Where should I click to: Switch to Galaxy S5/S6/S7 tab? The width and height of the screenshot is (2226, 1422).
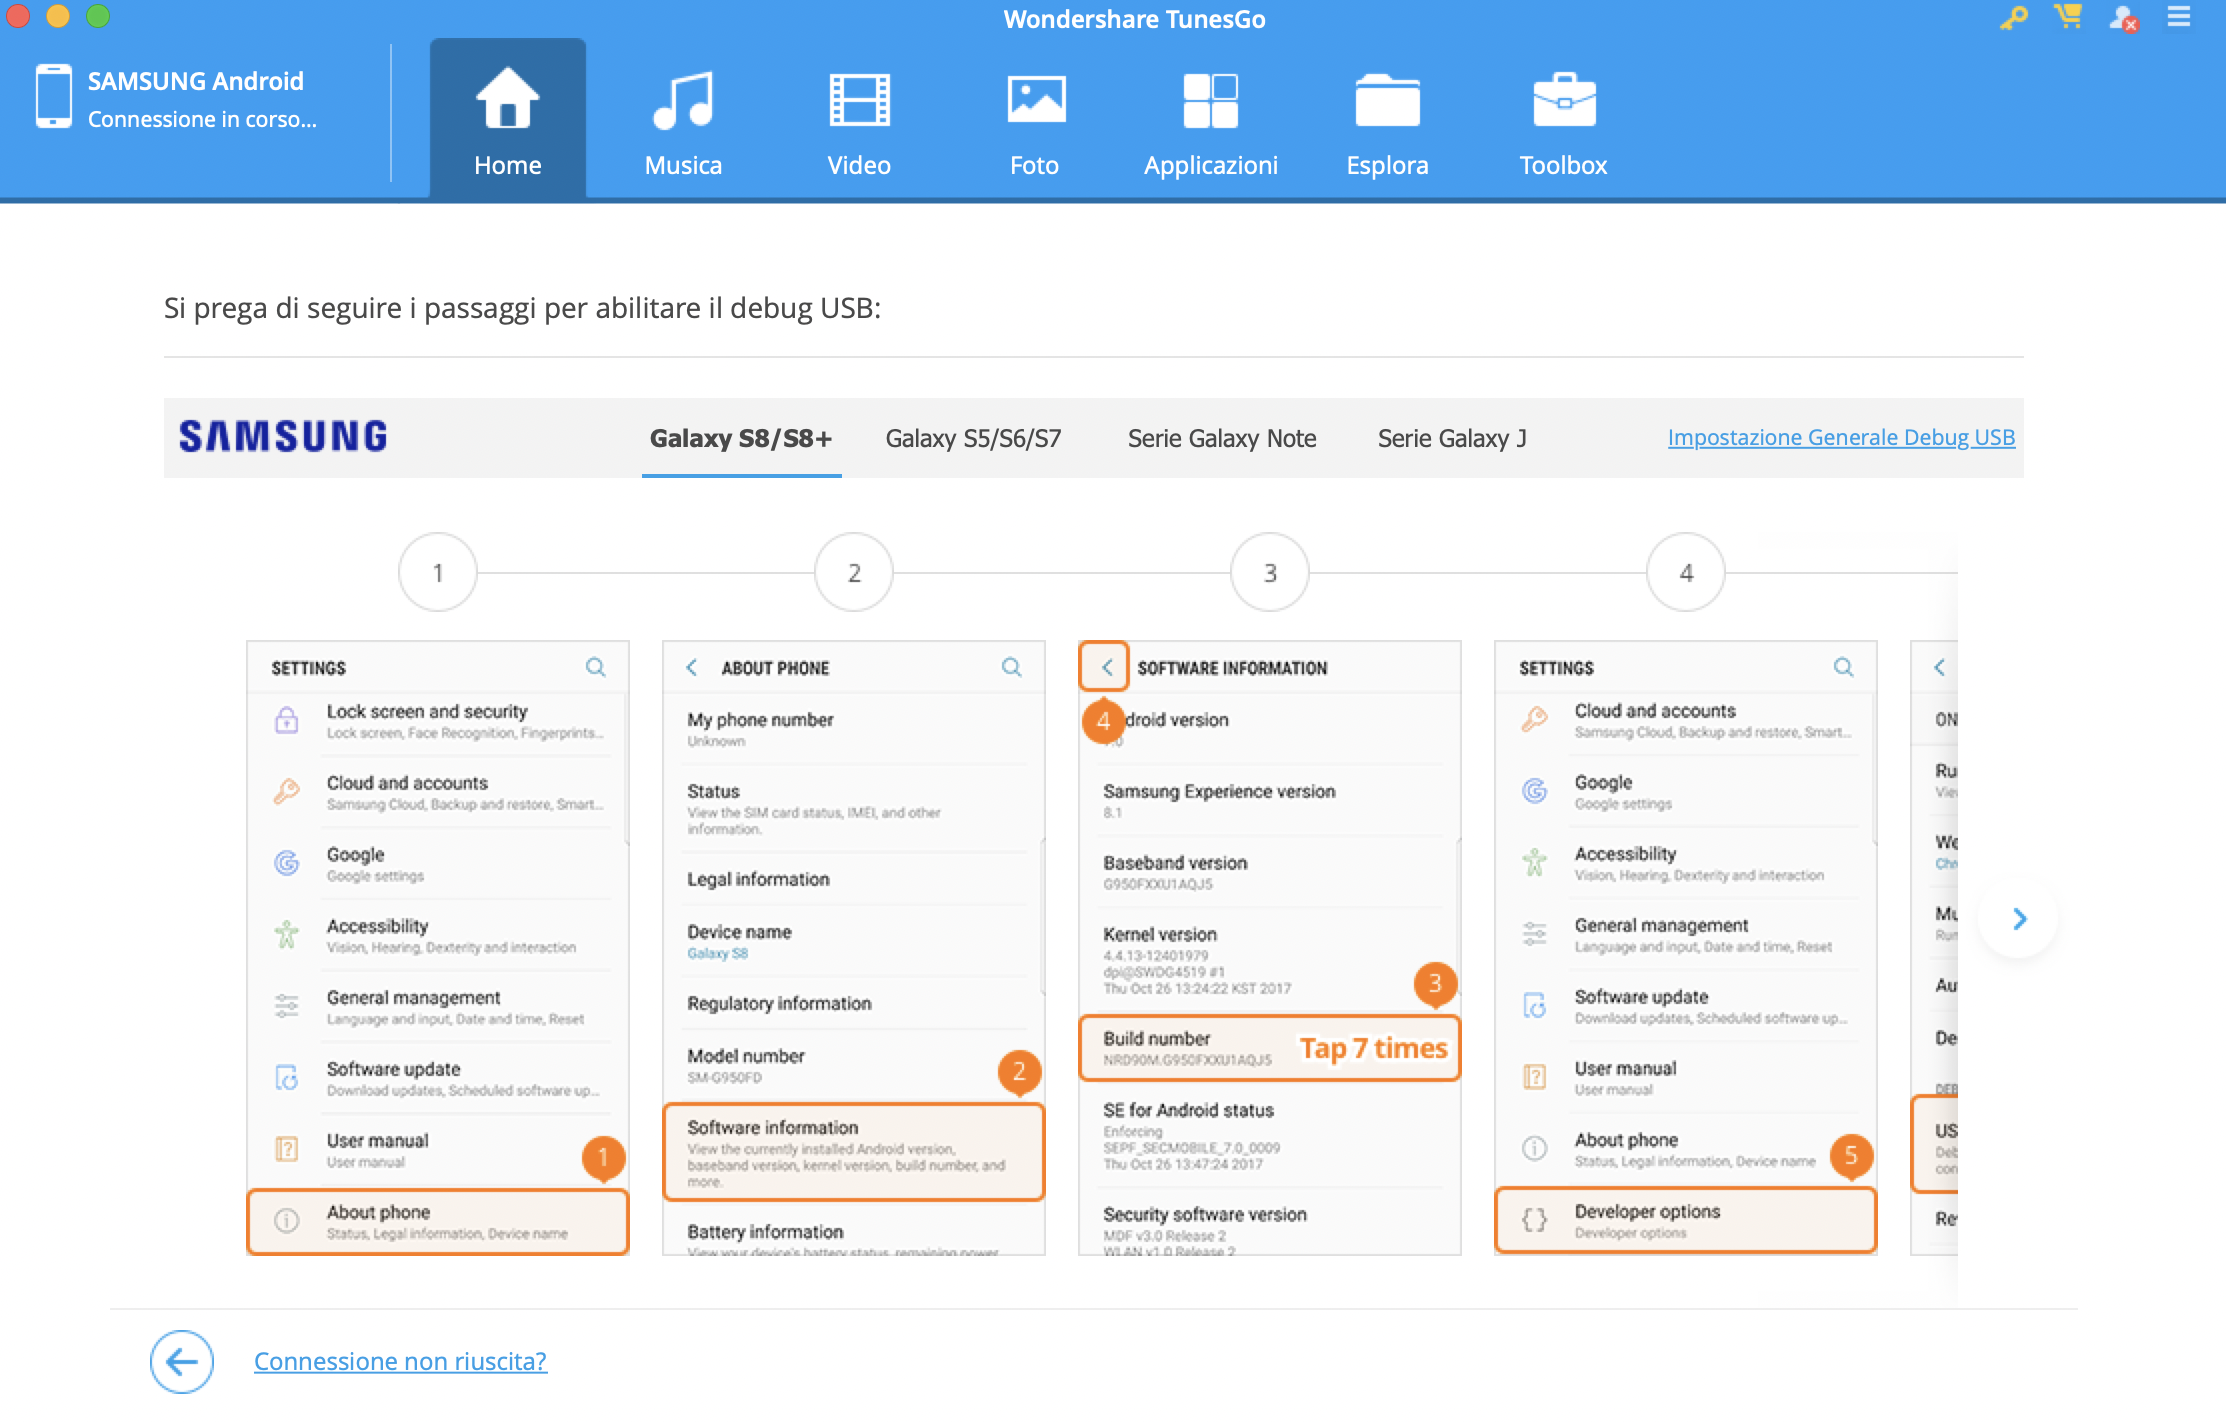973,438
